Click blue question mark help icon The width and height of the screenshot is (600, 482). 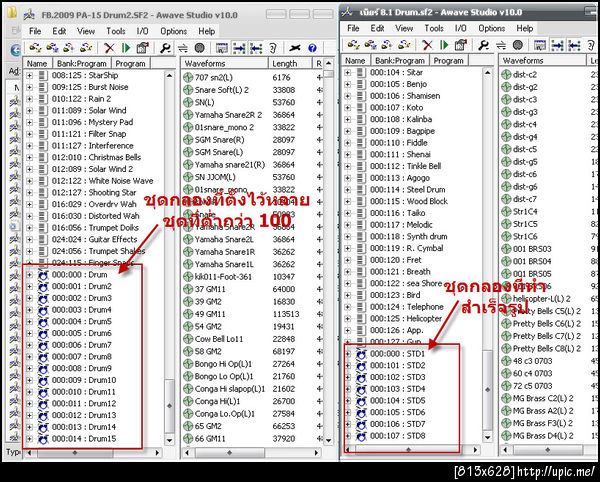pyautogui.click(x=312, y=48)
